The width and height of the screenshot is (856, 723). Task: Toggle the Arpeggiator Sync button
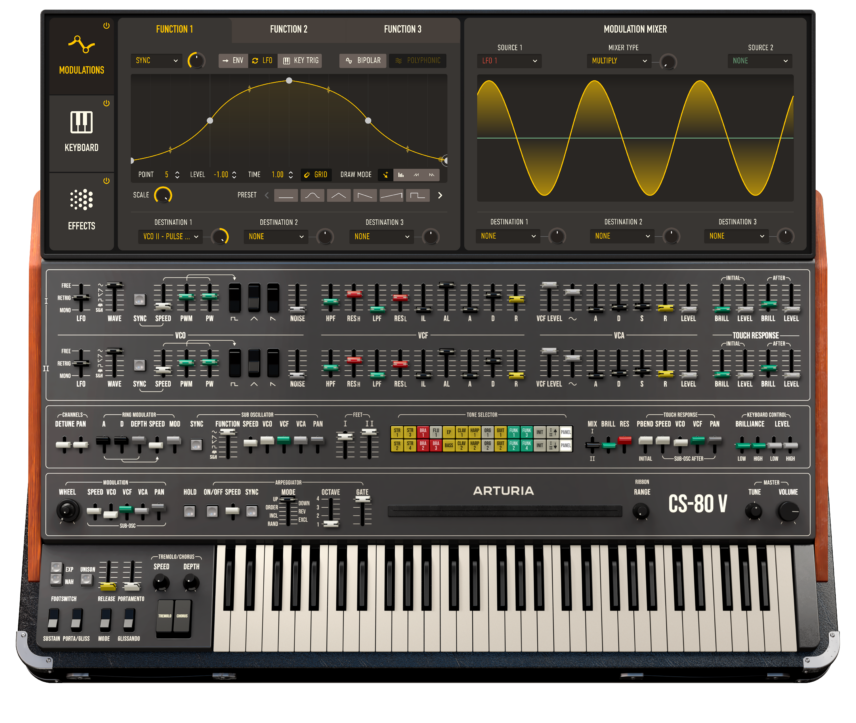pyautogui.click(x=252, y=511)
